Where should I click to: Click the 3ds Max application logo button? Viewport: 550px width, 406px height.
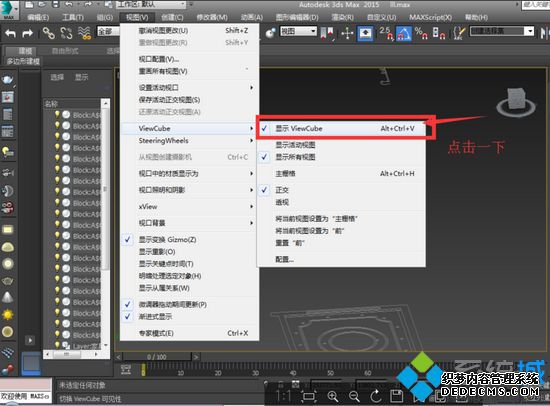point(8,10)
